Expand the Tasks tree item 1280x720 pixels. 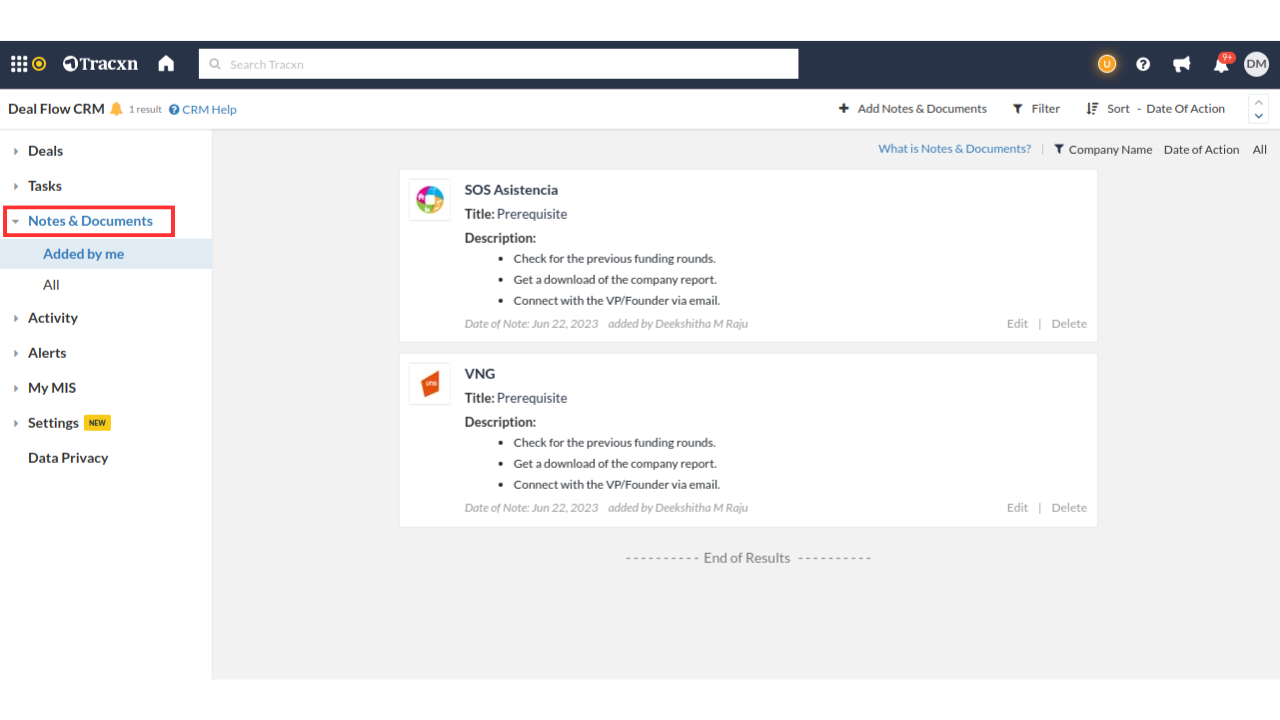coord(44,186)
